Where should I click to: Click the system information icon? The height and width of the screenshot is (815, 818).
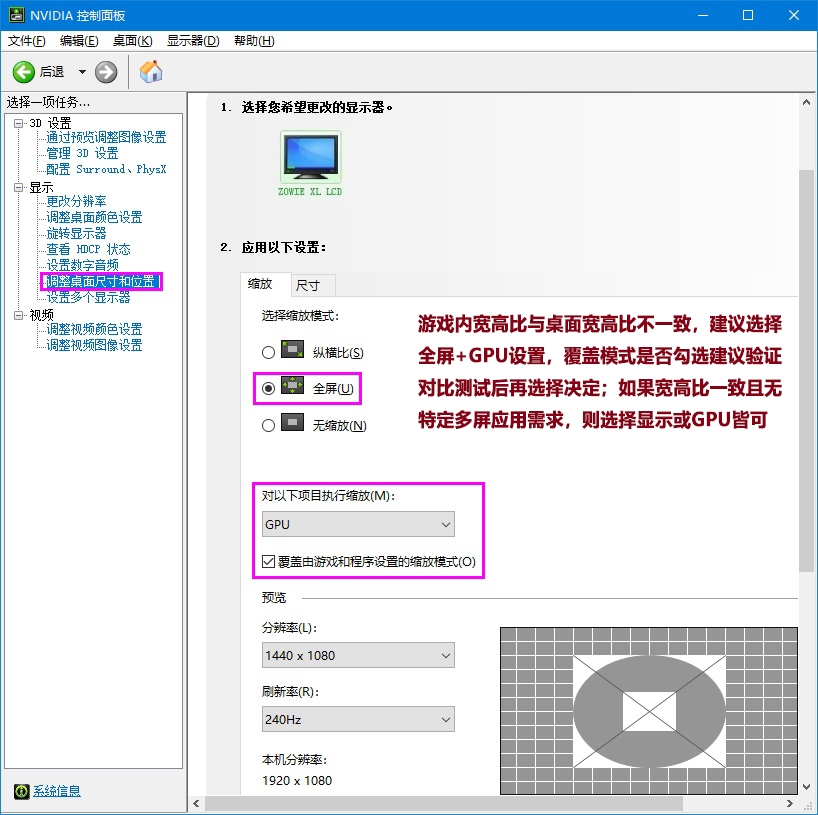21,791
